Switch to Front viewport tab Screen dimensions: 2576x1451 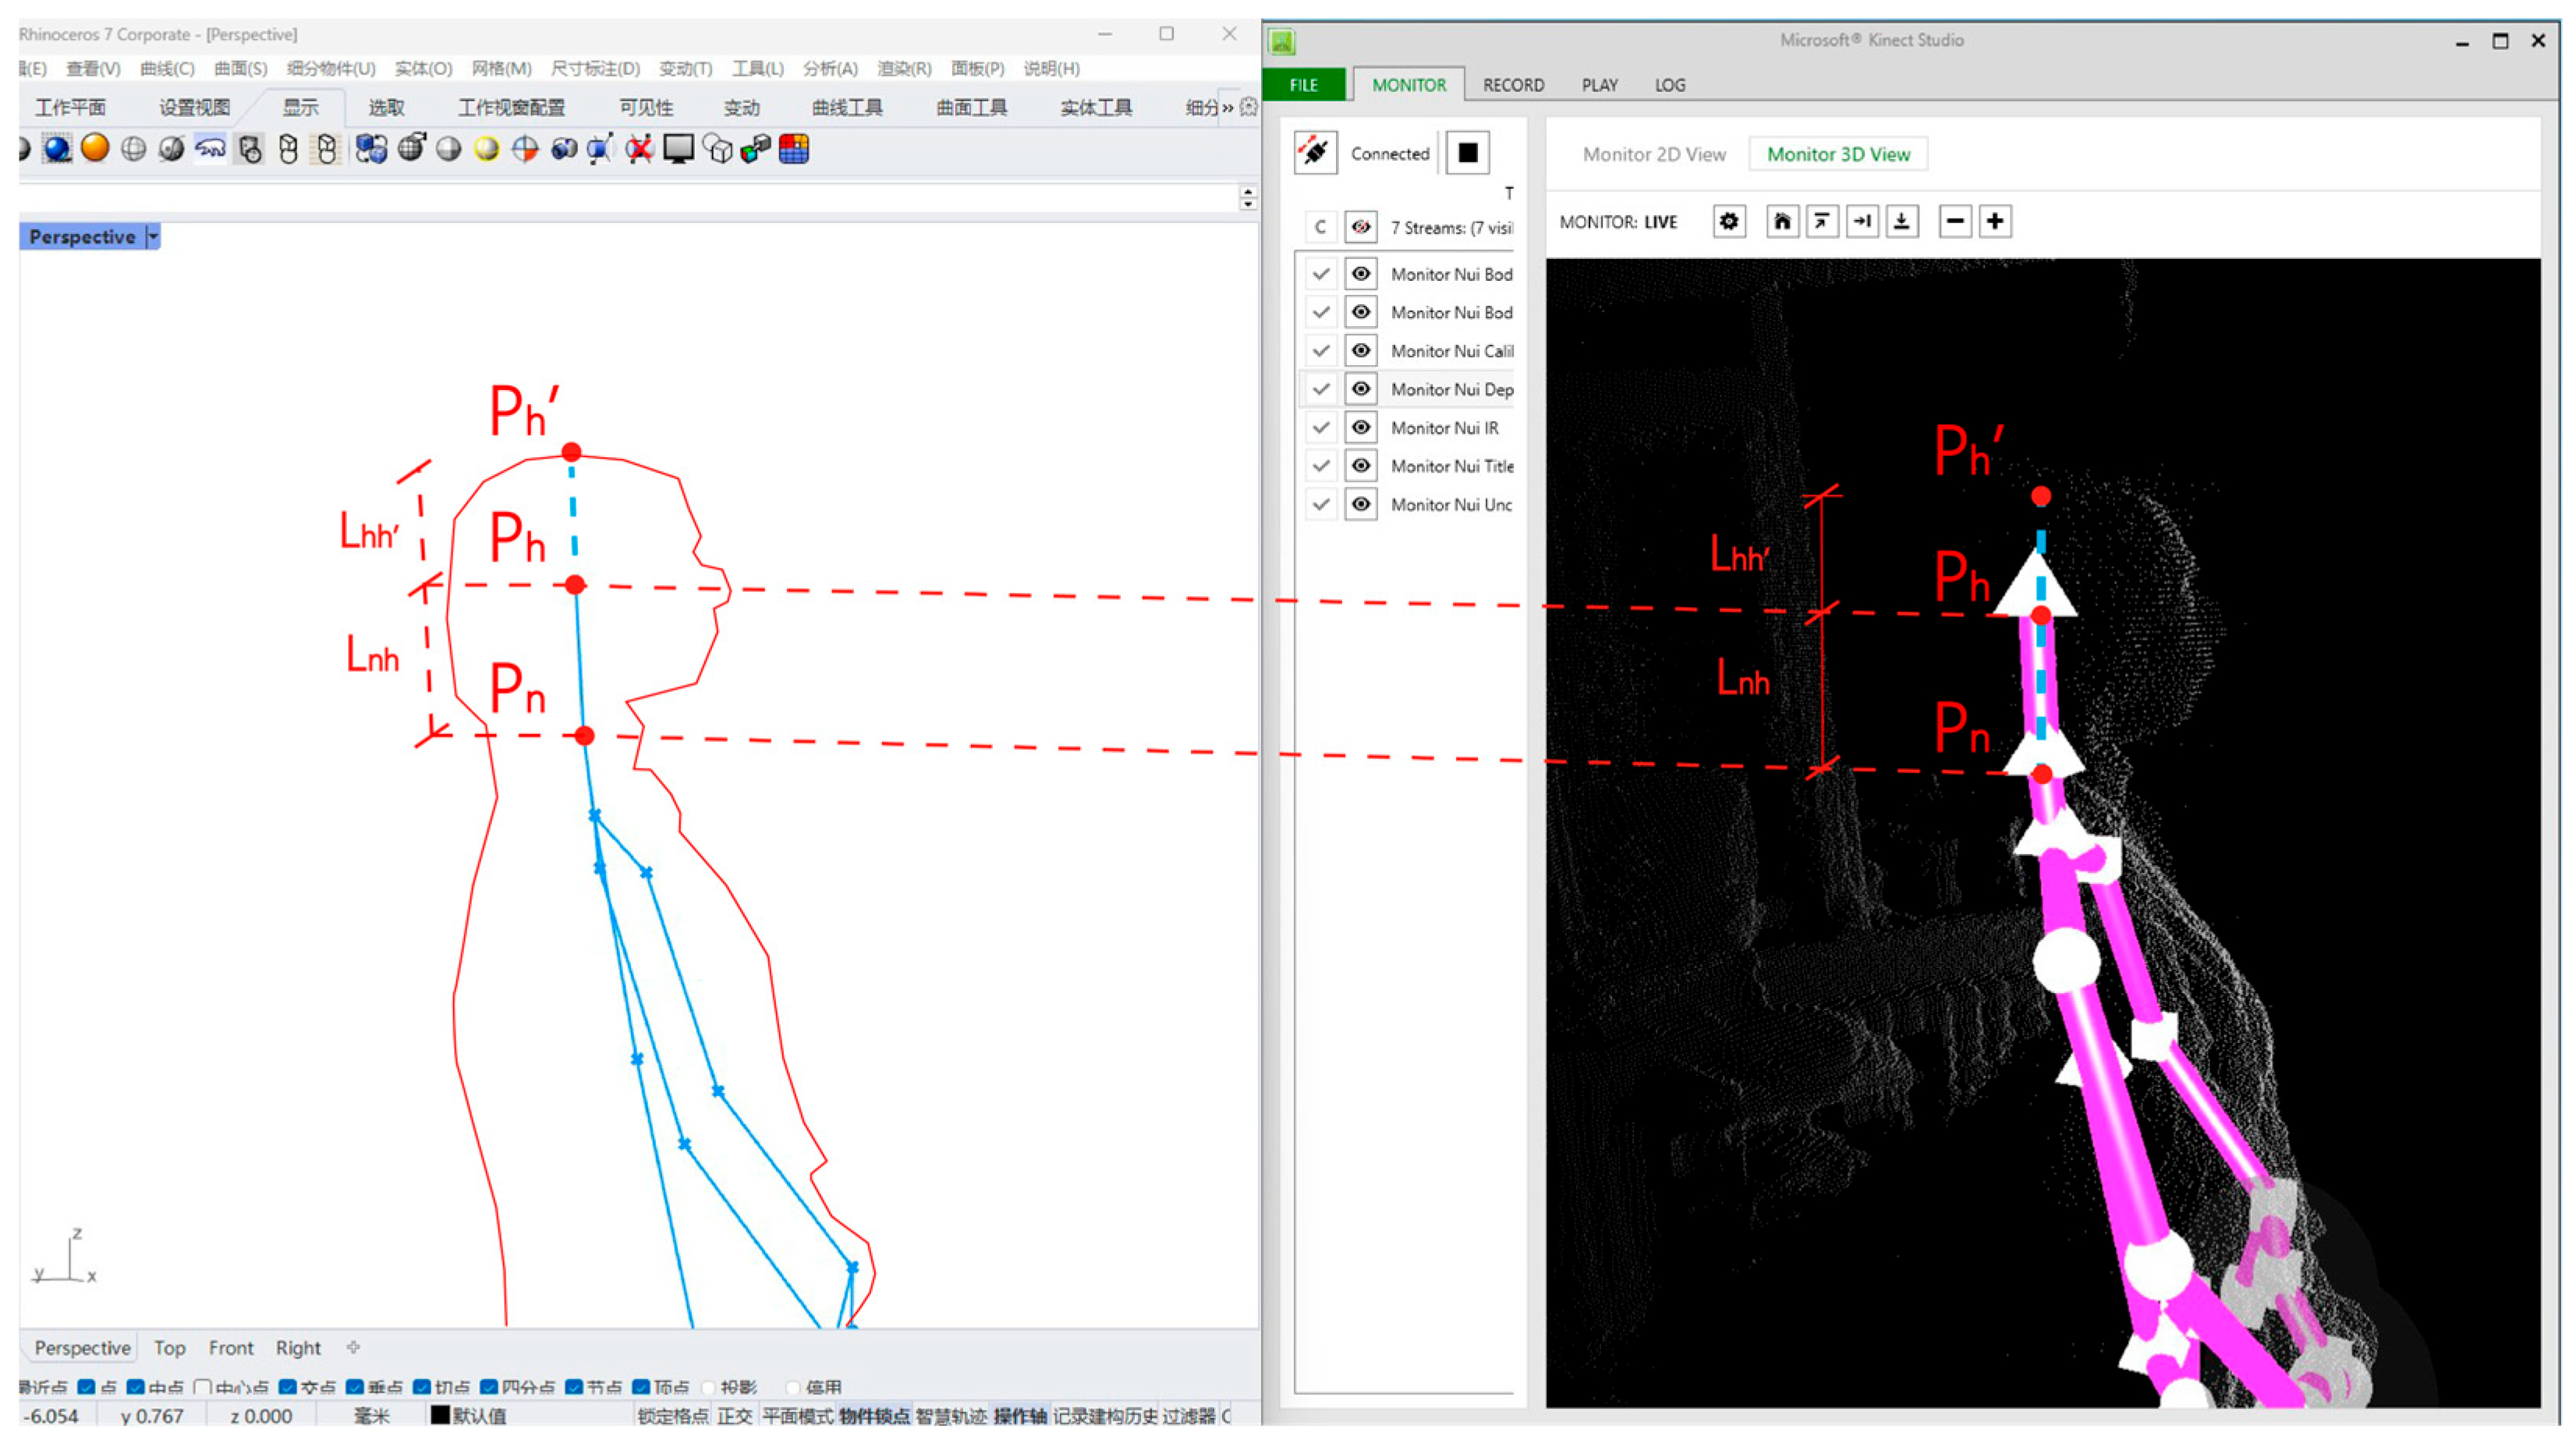[x=231, y=1347]
